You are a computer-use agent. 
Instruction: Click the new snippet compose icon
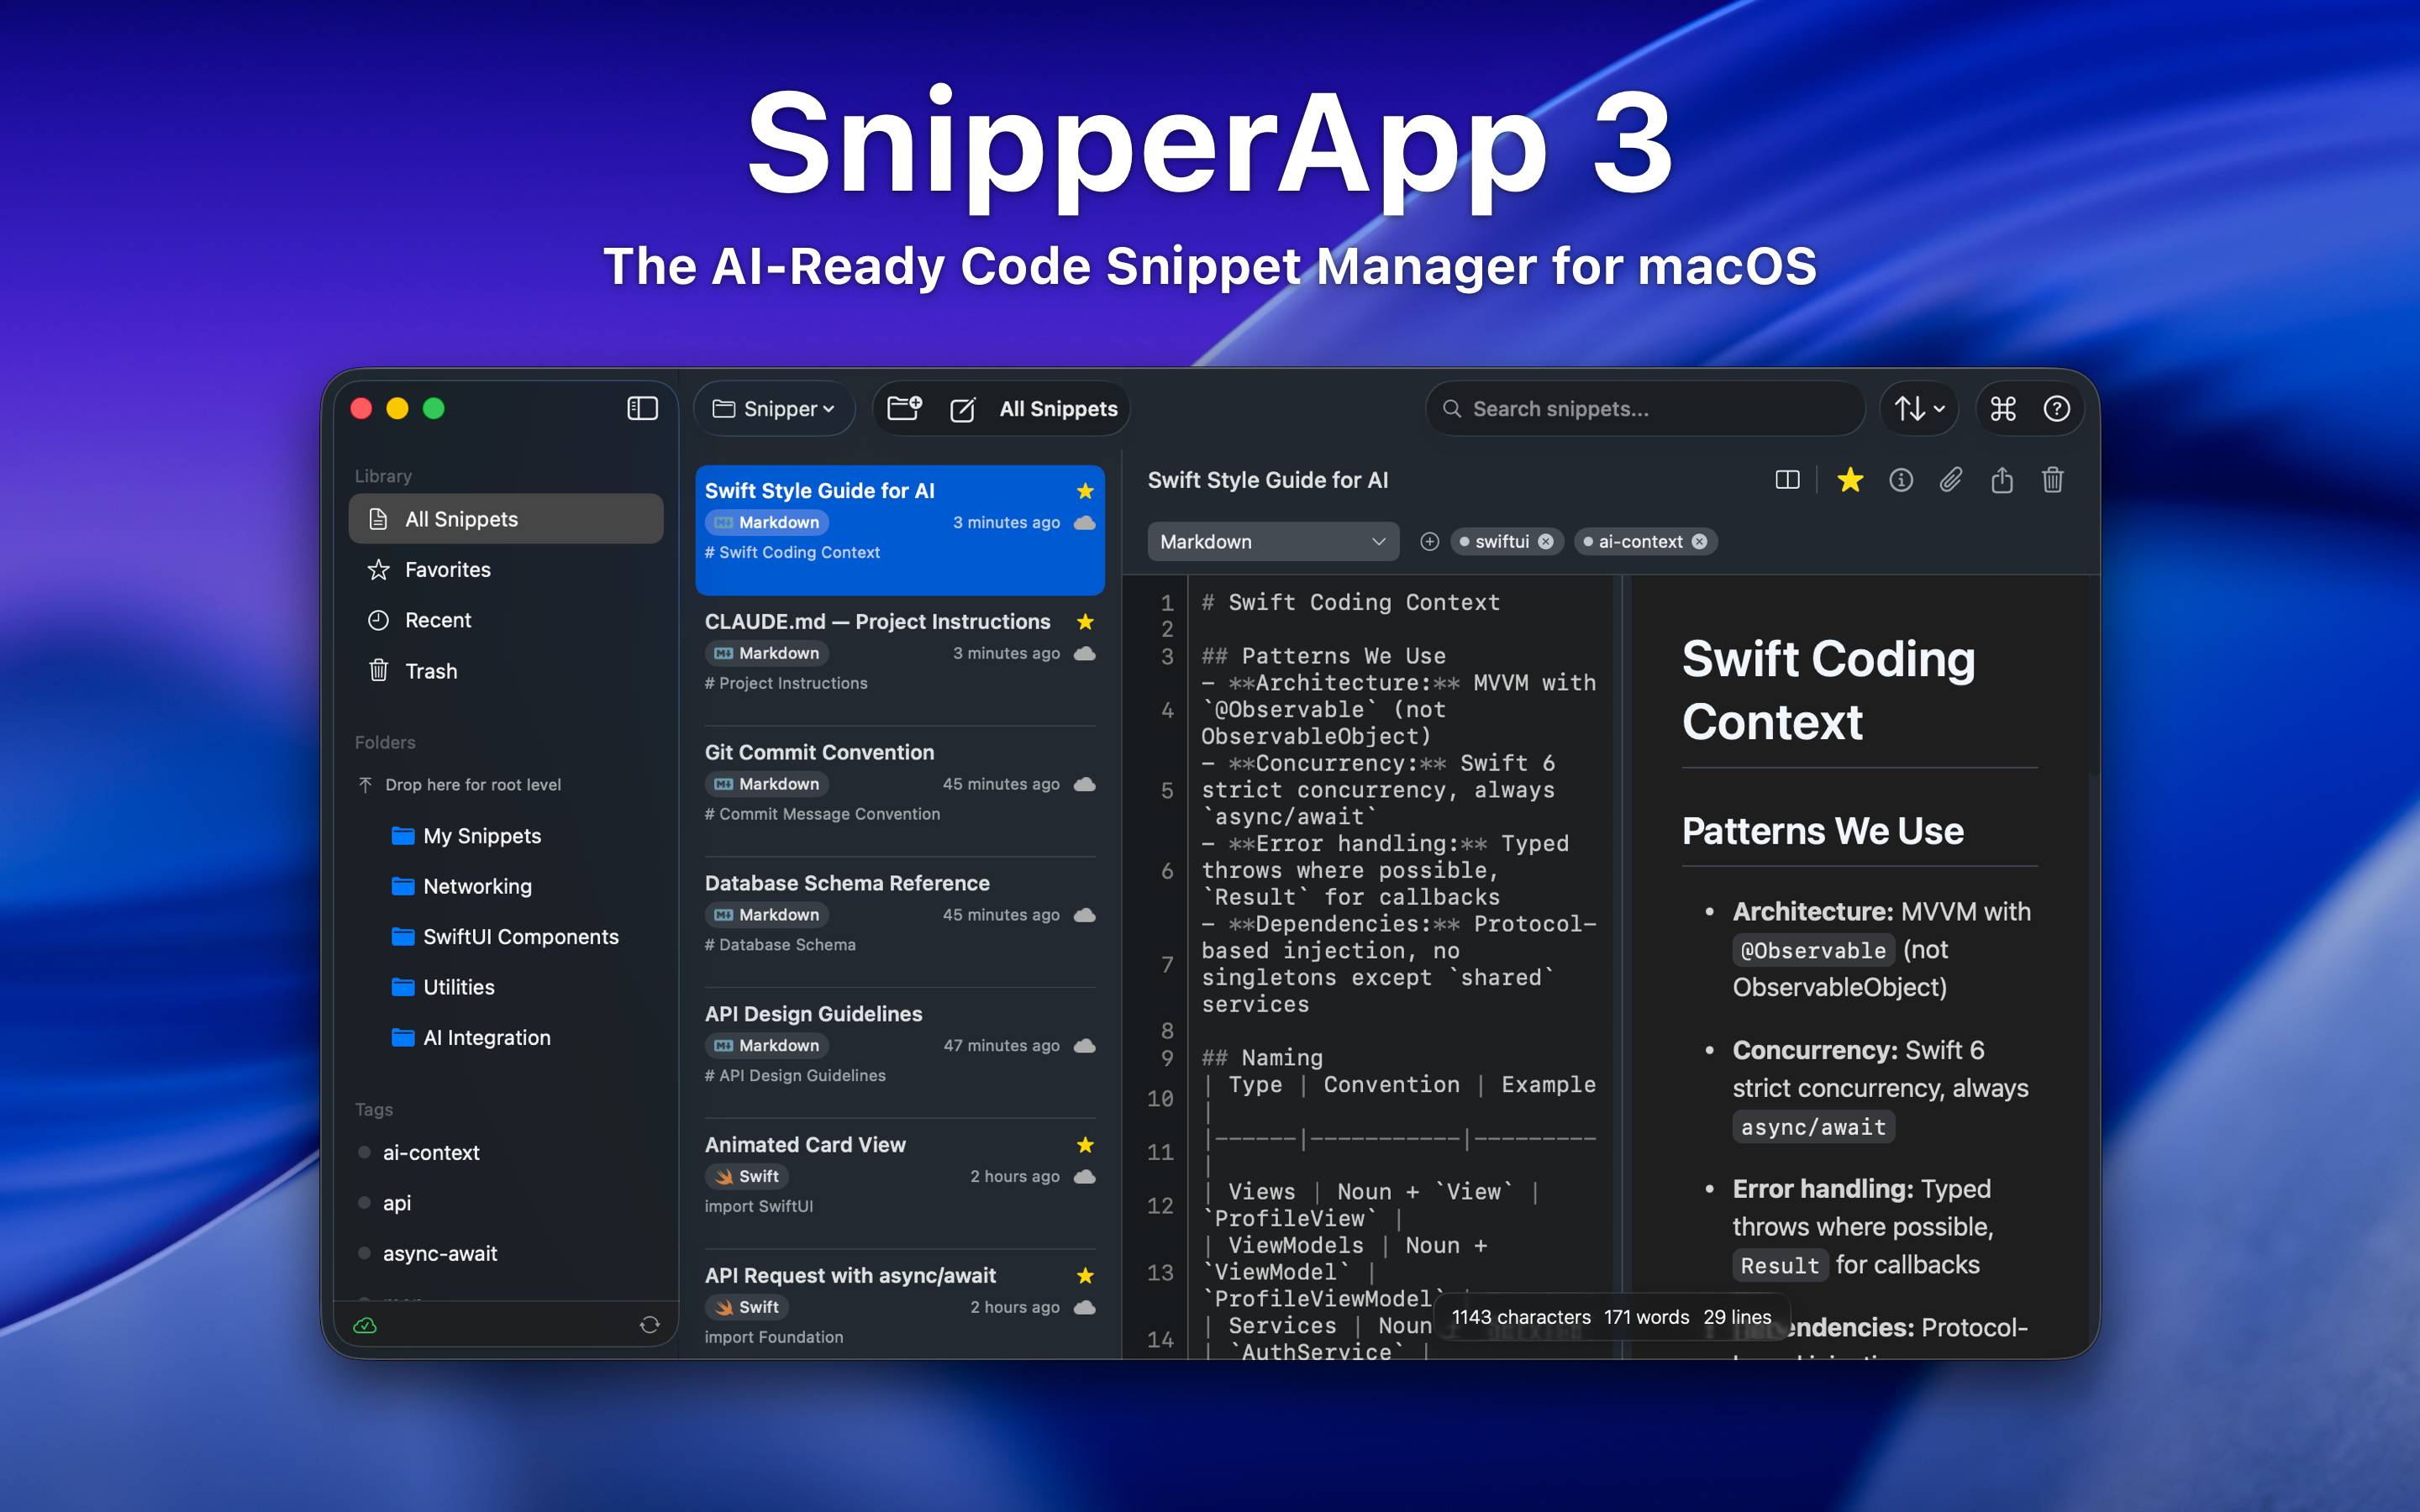pyautogui.click(x=962, y=409)
